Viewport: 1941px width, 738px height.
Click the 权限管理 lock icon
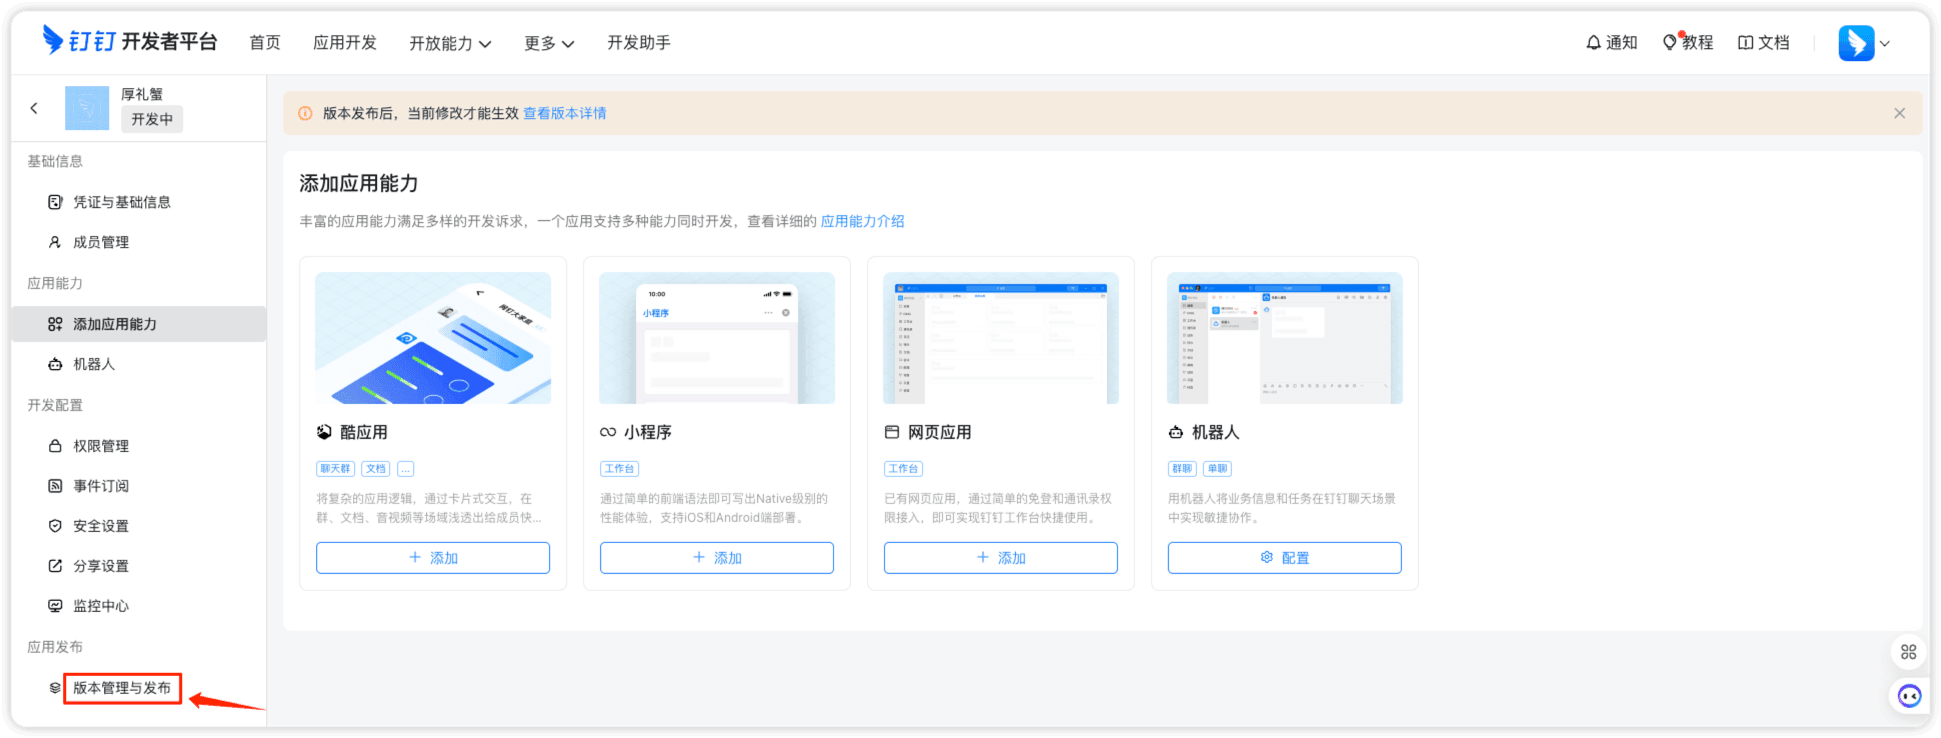tap(55, 446)
